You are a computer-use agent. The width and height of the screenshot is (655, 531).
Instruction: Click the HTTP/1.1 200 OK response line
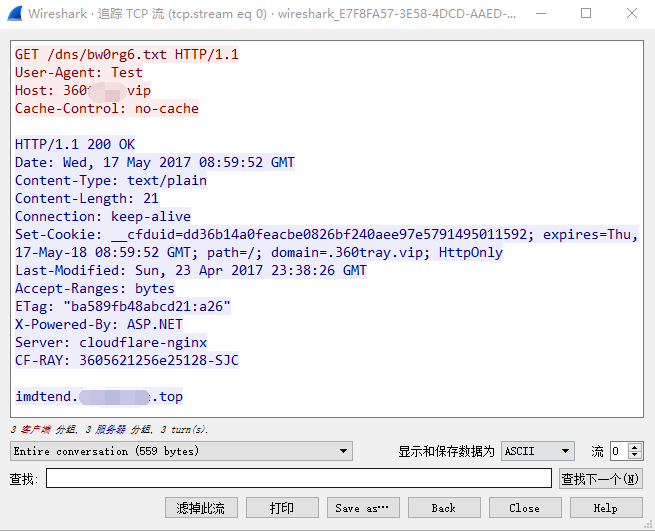pyautogui.click(x=75, y=144)
